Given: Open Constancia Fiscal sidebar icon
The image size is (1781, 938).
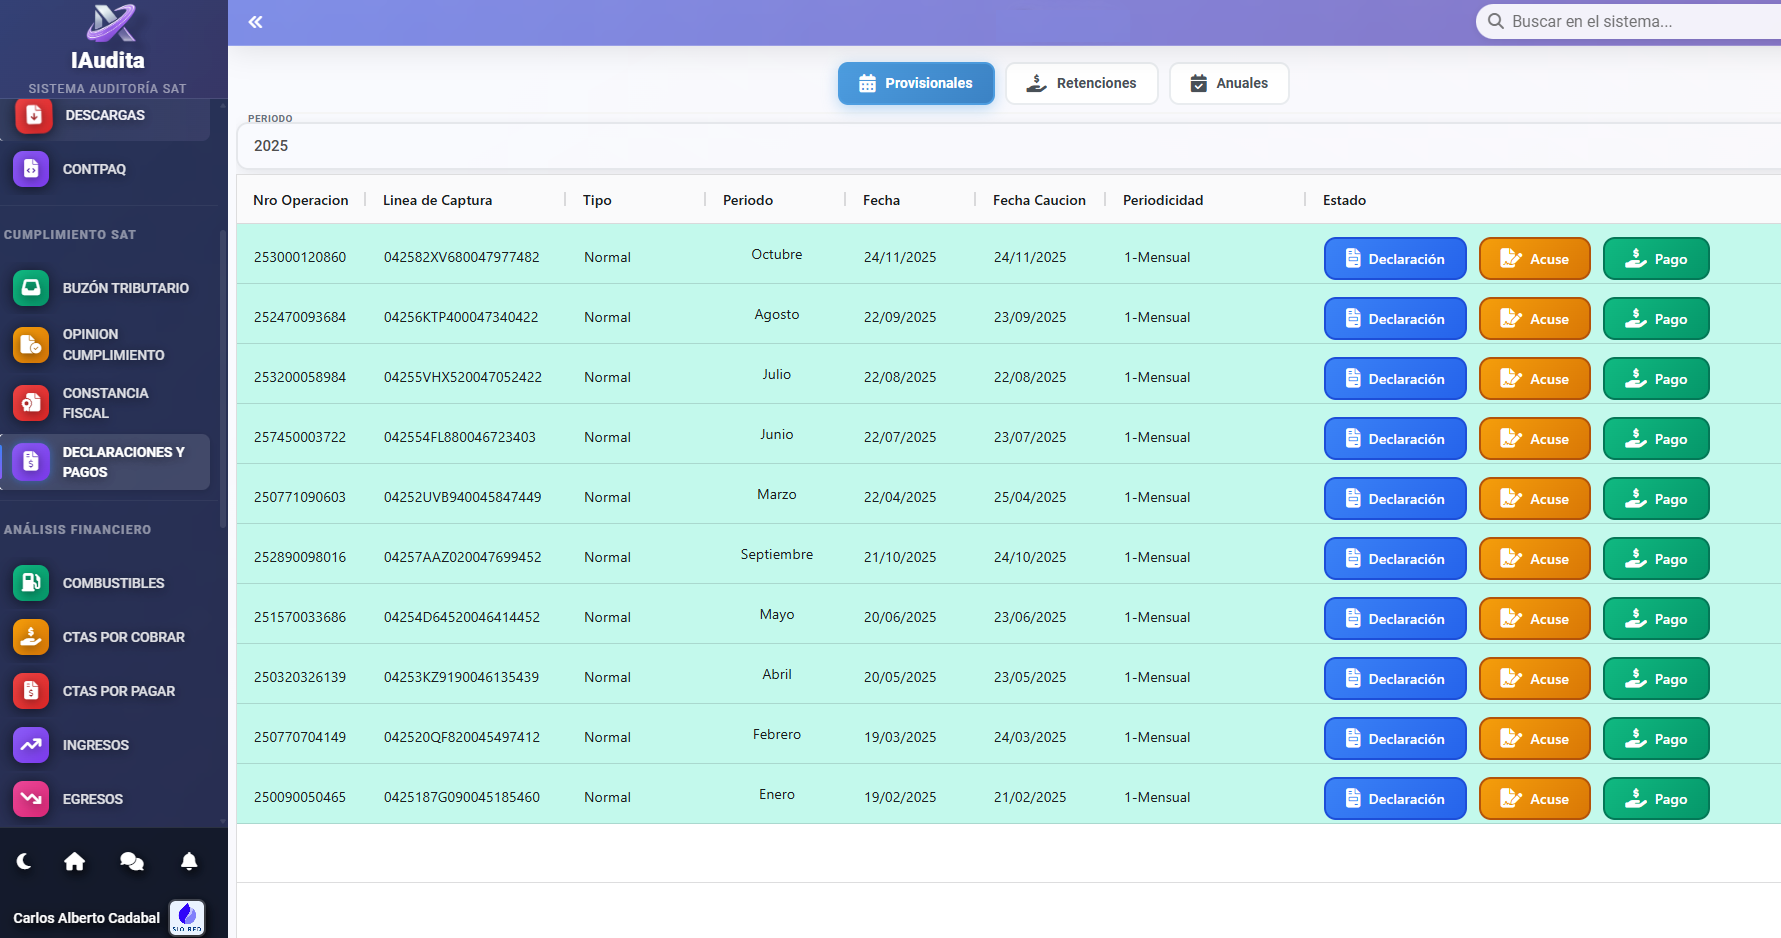Looking at the screenshot, I should 31,403.
